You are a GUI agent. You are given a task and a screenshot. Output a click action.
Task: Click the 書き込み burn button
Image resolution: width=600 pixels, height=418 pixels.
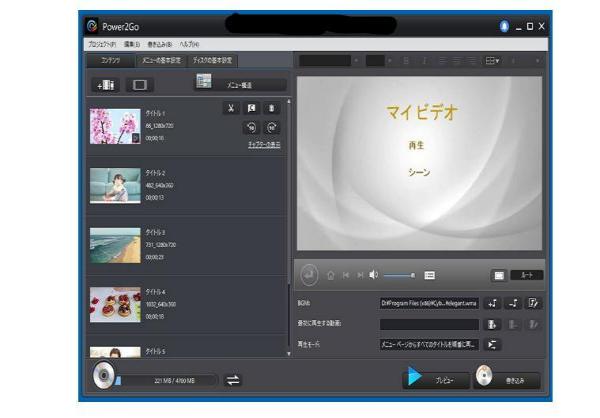coord(507,379)
